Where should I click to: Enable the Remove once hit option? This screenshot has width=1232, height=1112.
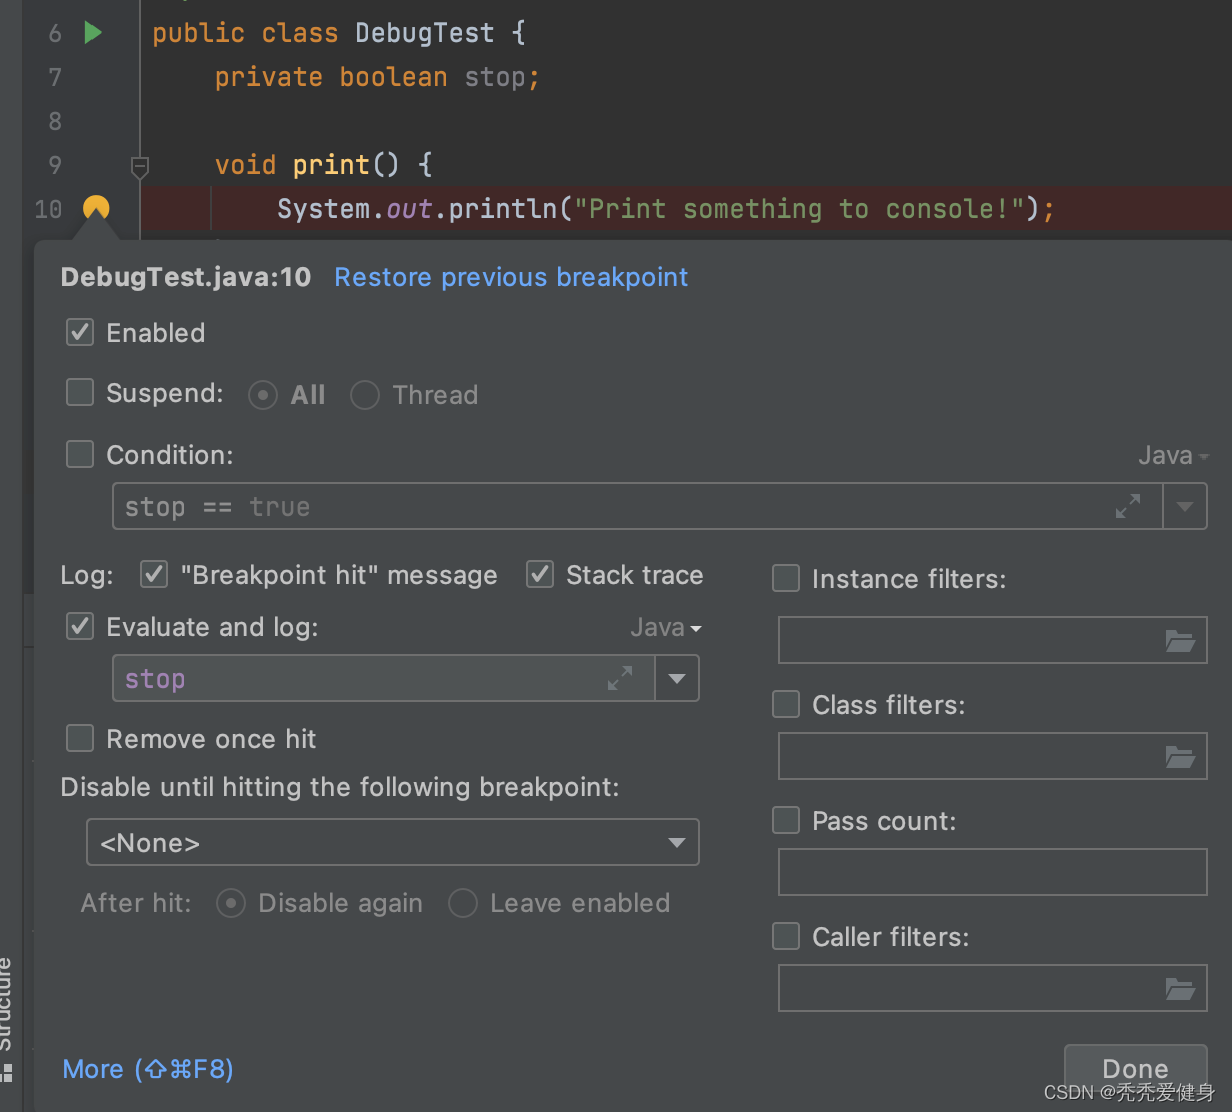pos(80,739)
